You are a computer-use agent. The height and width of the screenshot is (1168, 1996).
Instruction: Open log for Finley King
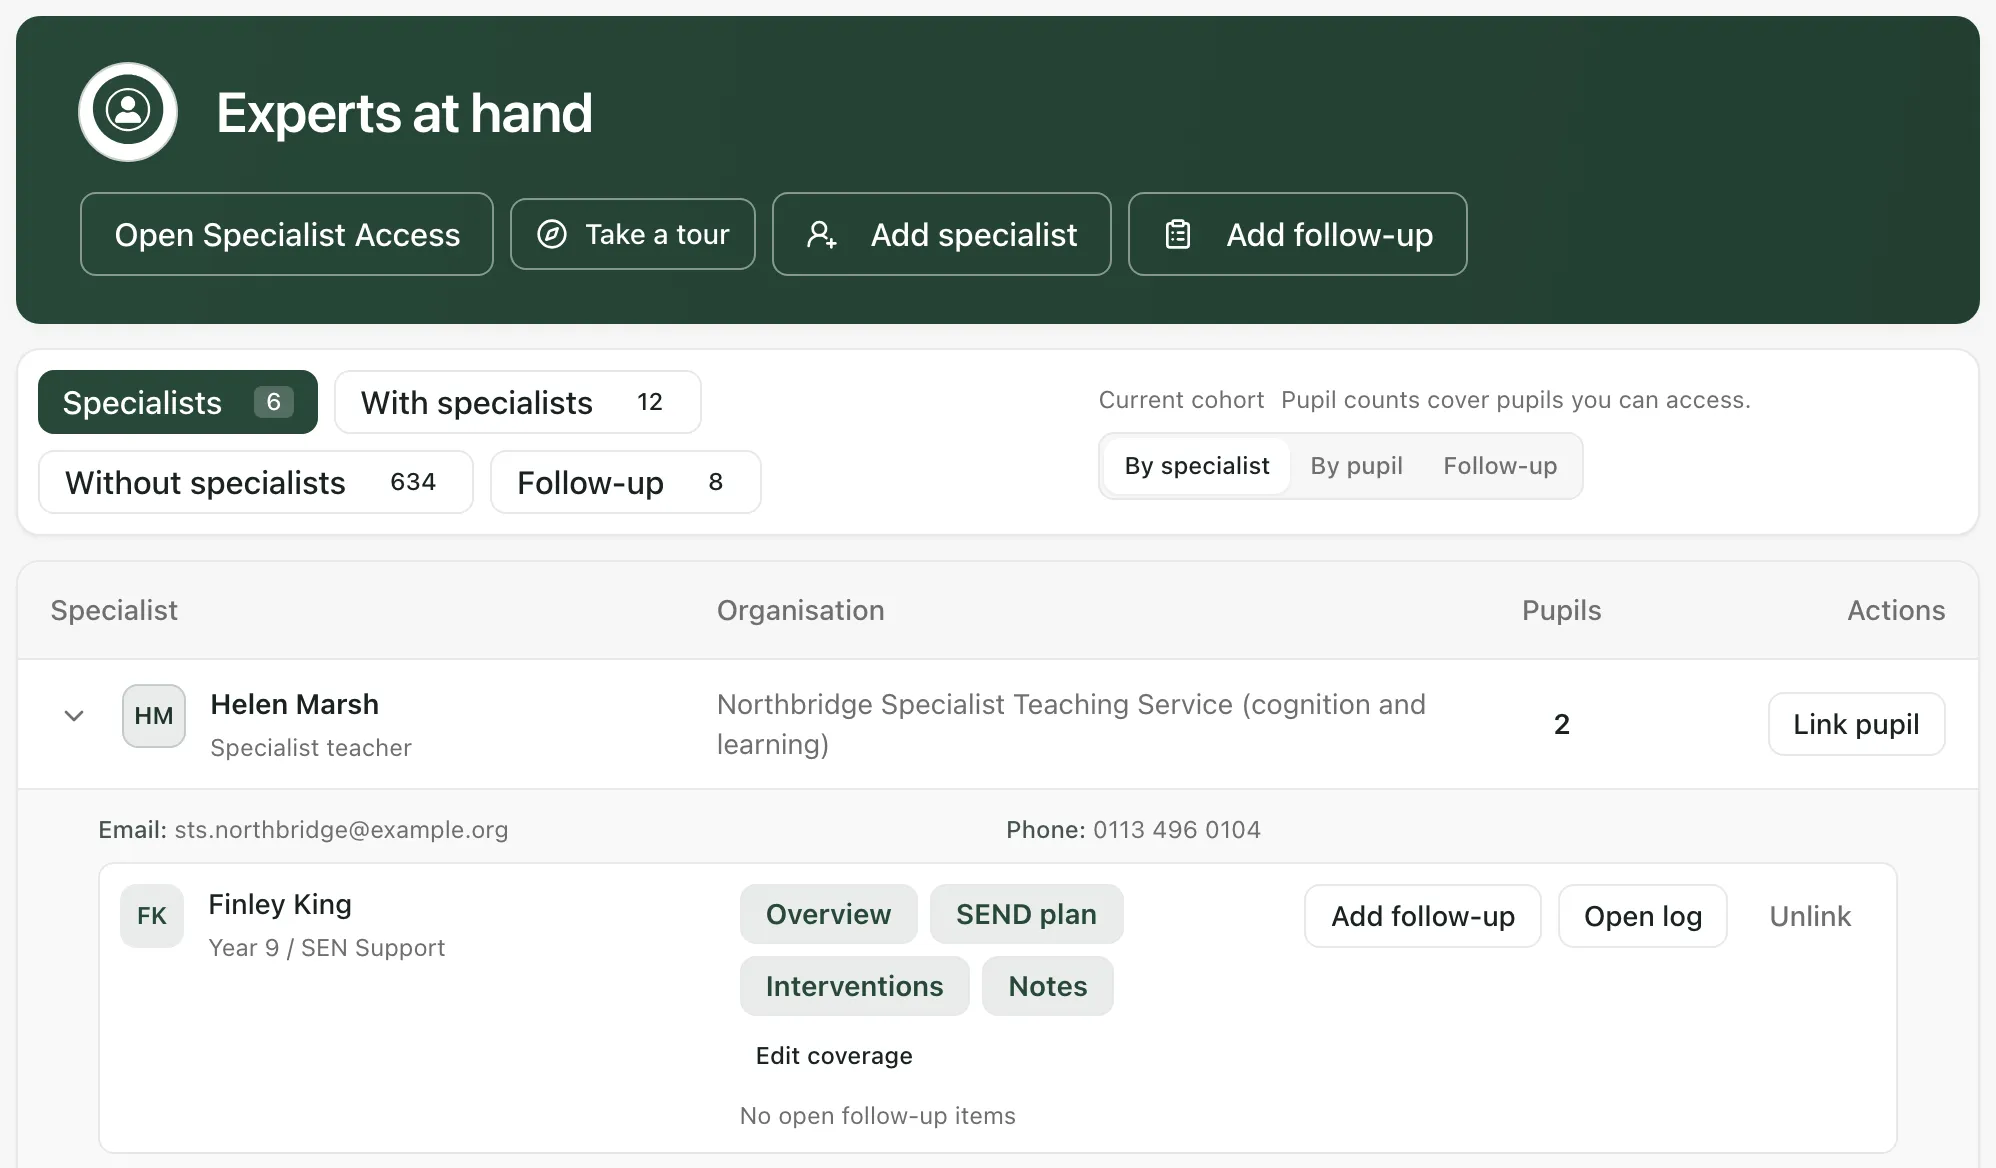click(1642, 916)
